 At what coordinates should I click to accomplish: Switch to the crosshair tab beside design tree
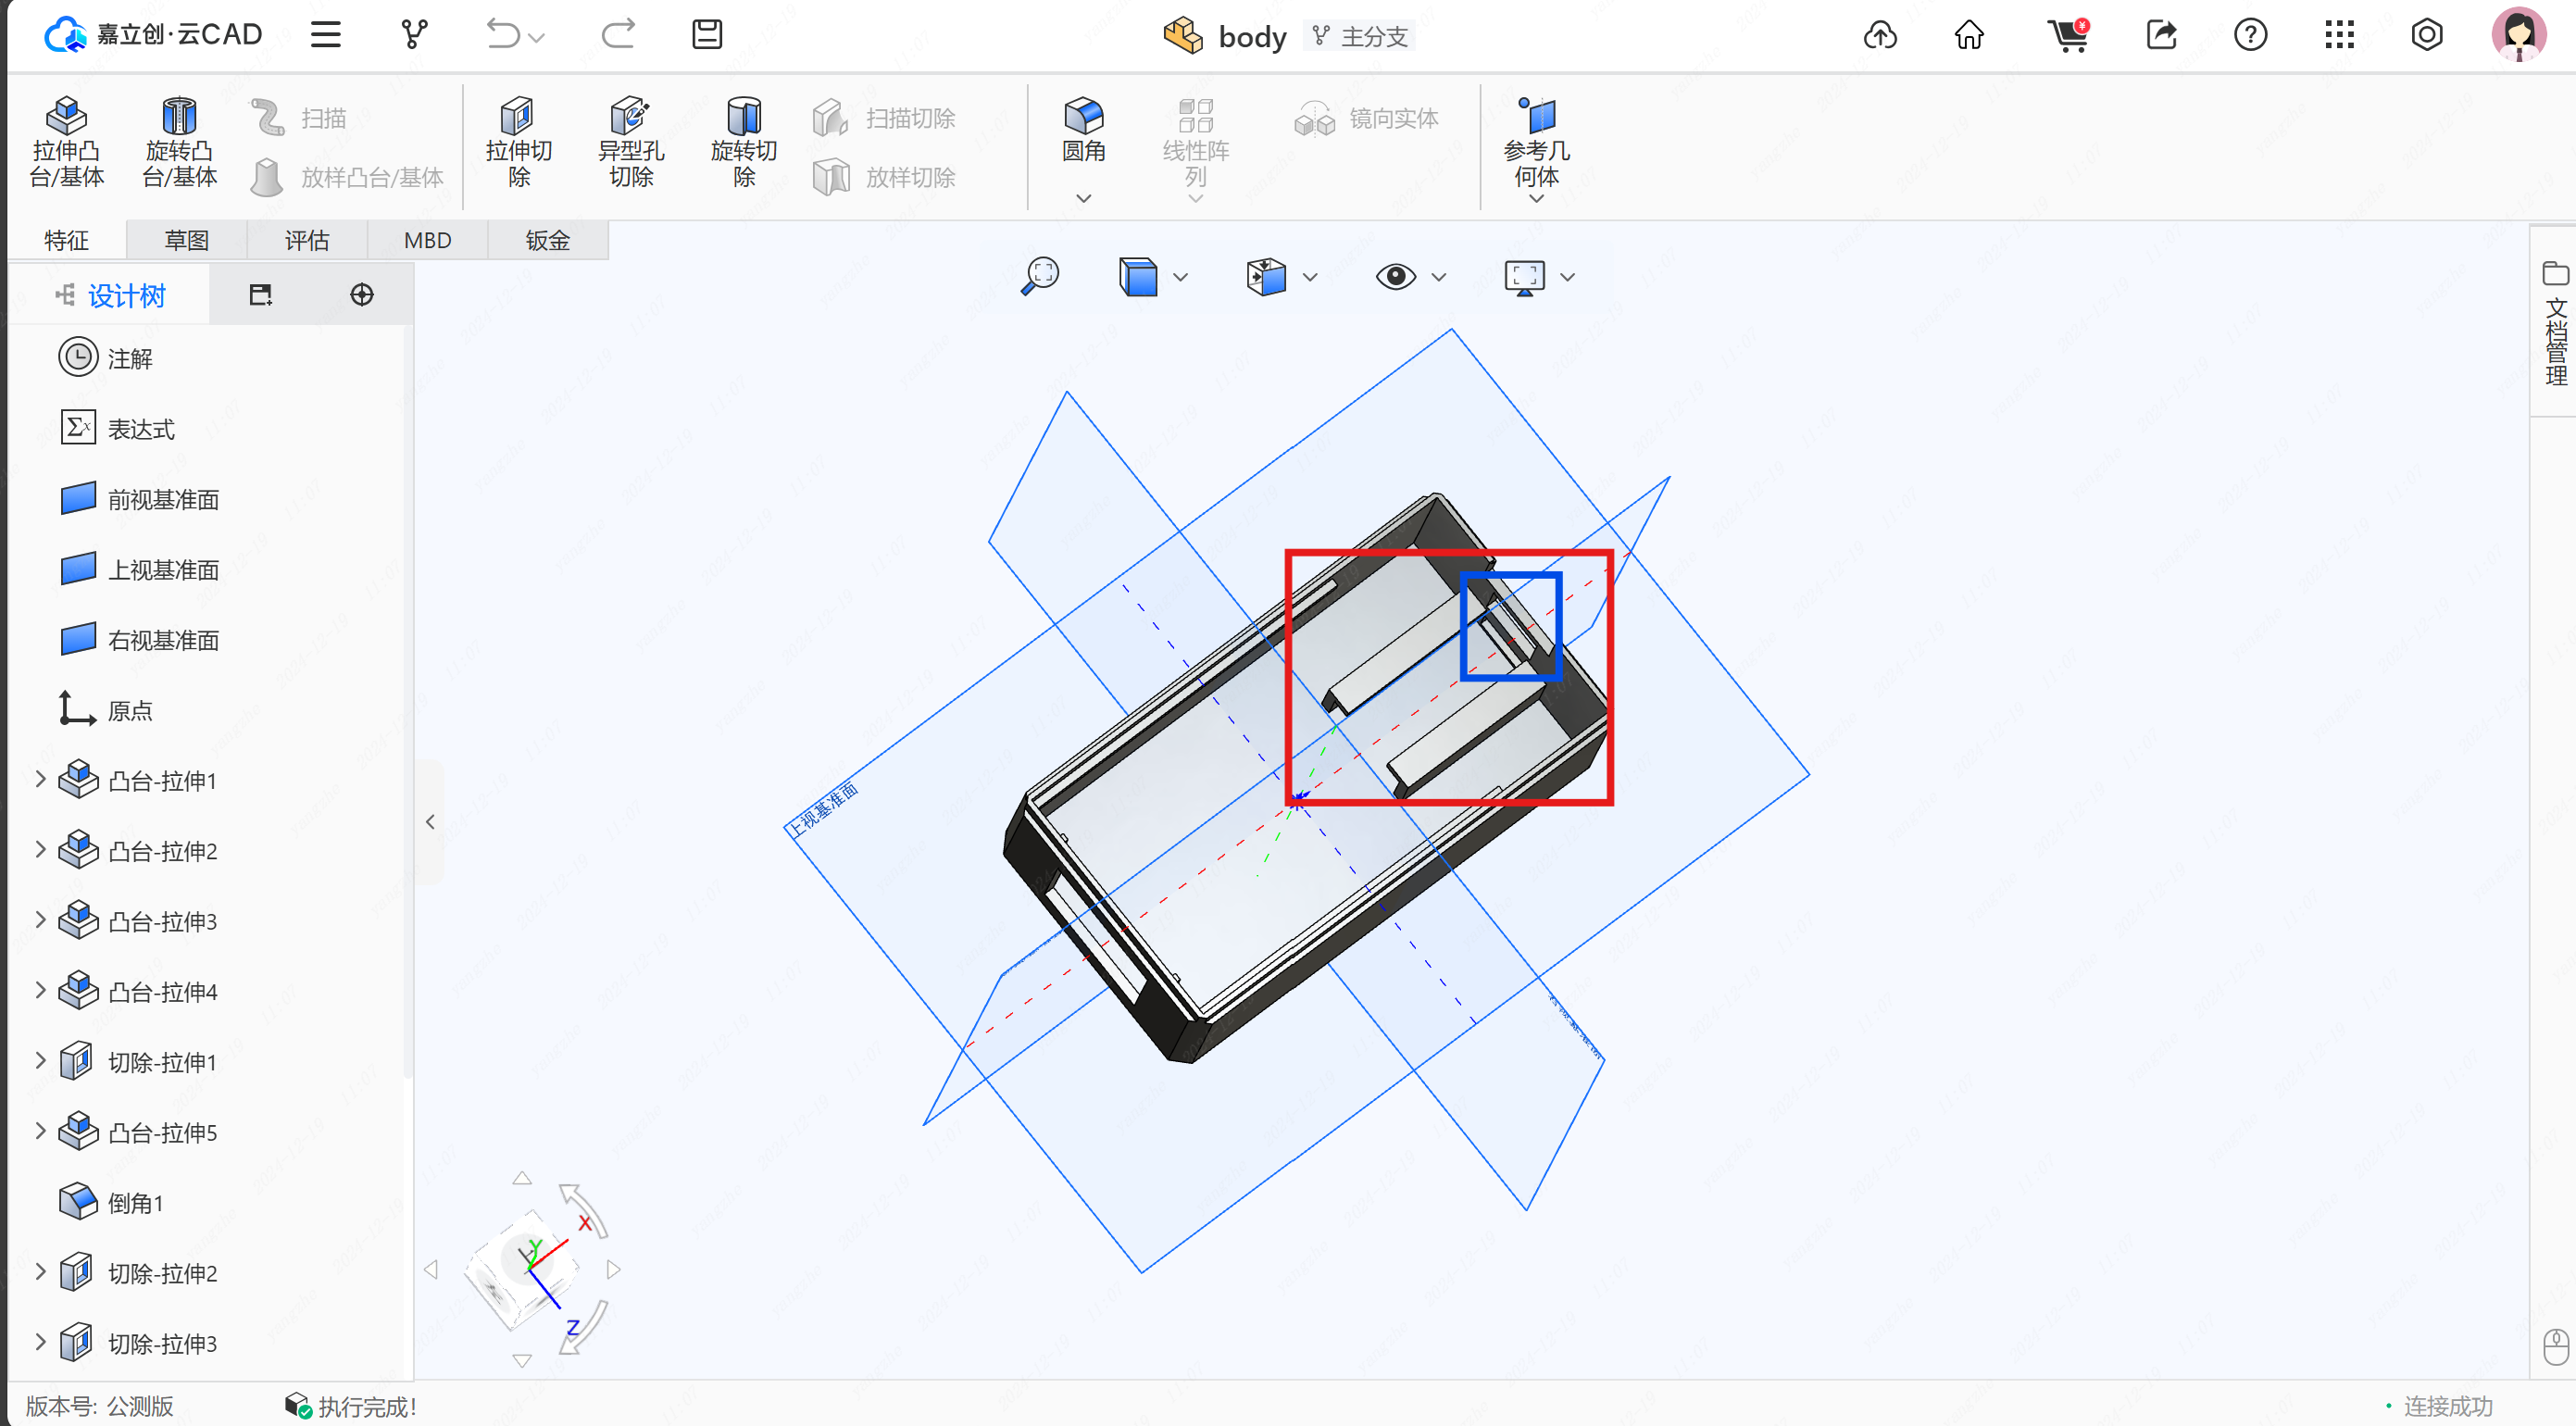click(362, 295)
